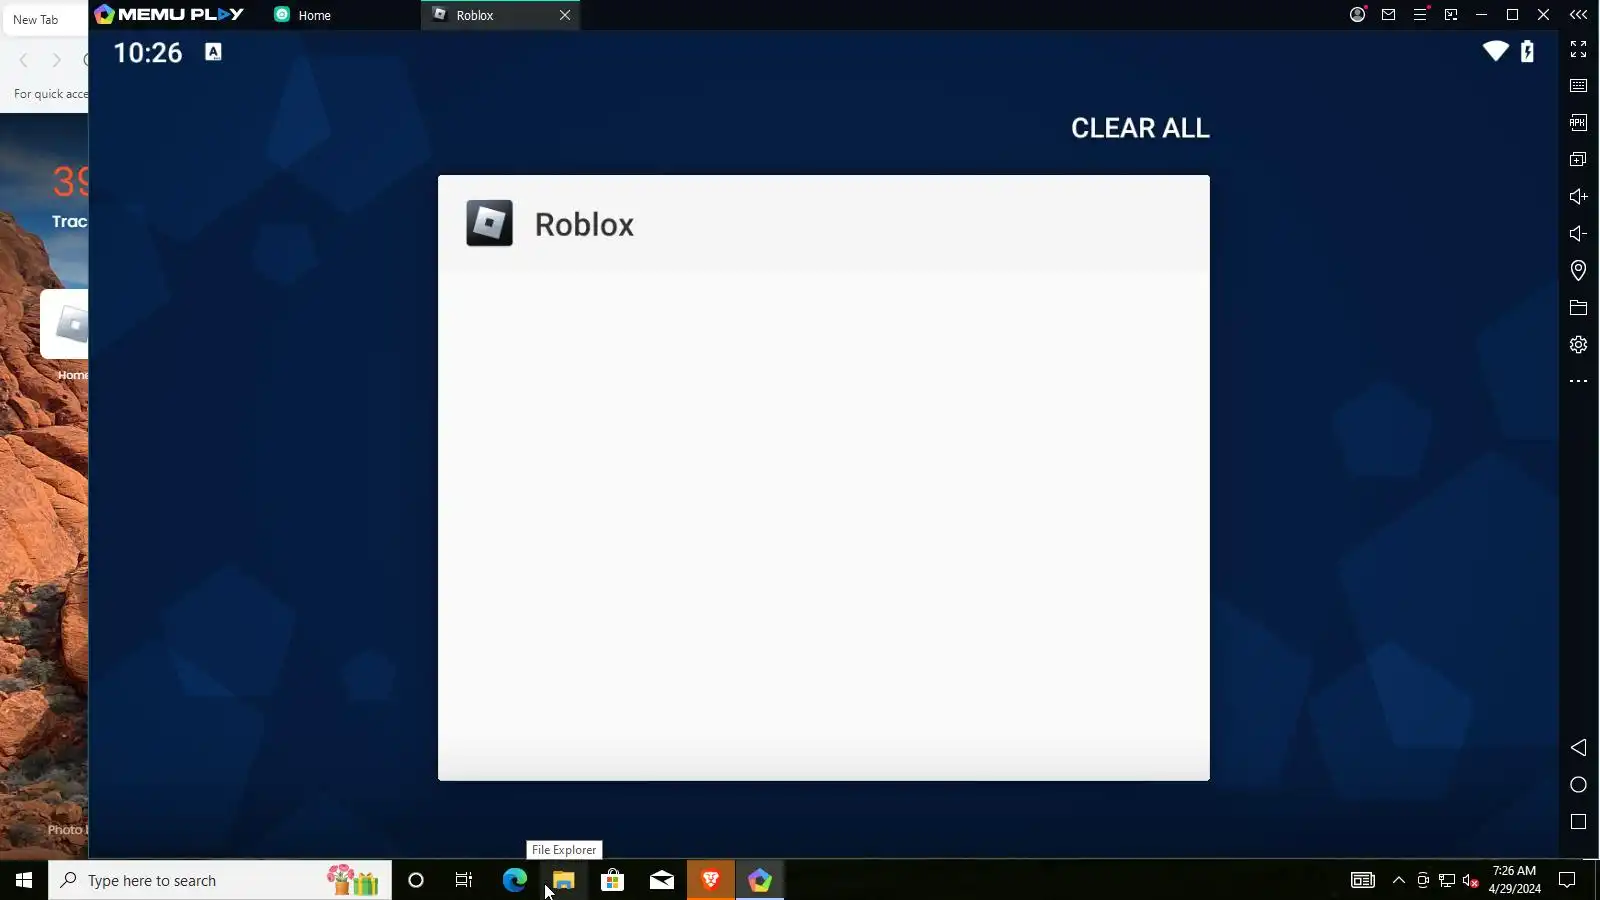Collapse the MEmu sidebar with triple chevron
The width and height of the screenshot is (1600, 900).
(1578, 14)
